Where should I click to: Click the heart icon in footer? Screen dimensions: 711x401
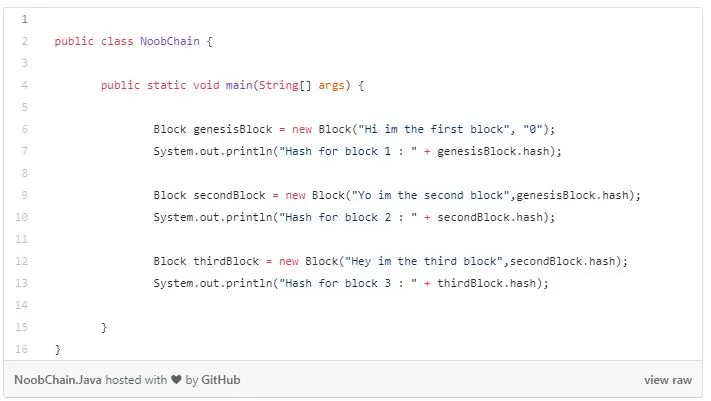(176, 380)
